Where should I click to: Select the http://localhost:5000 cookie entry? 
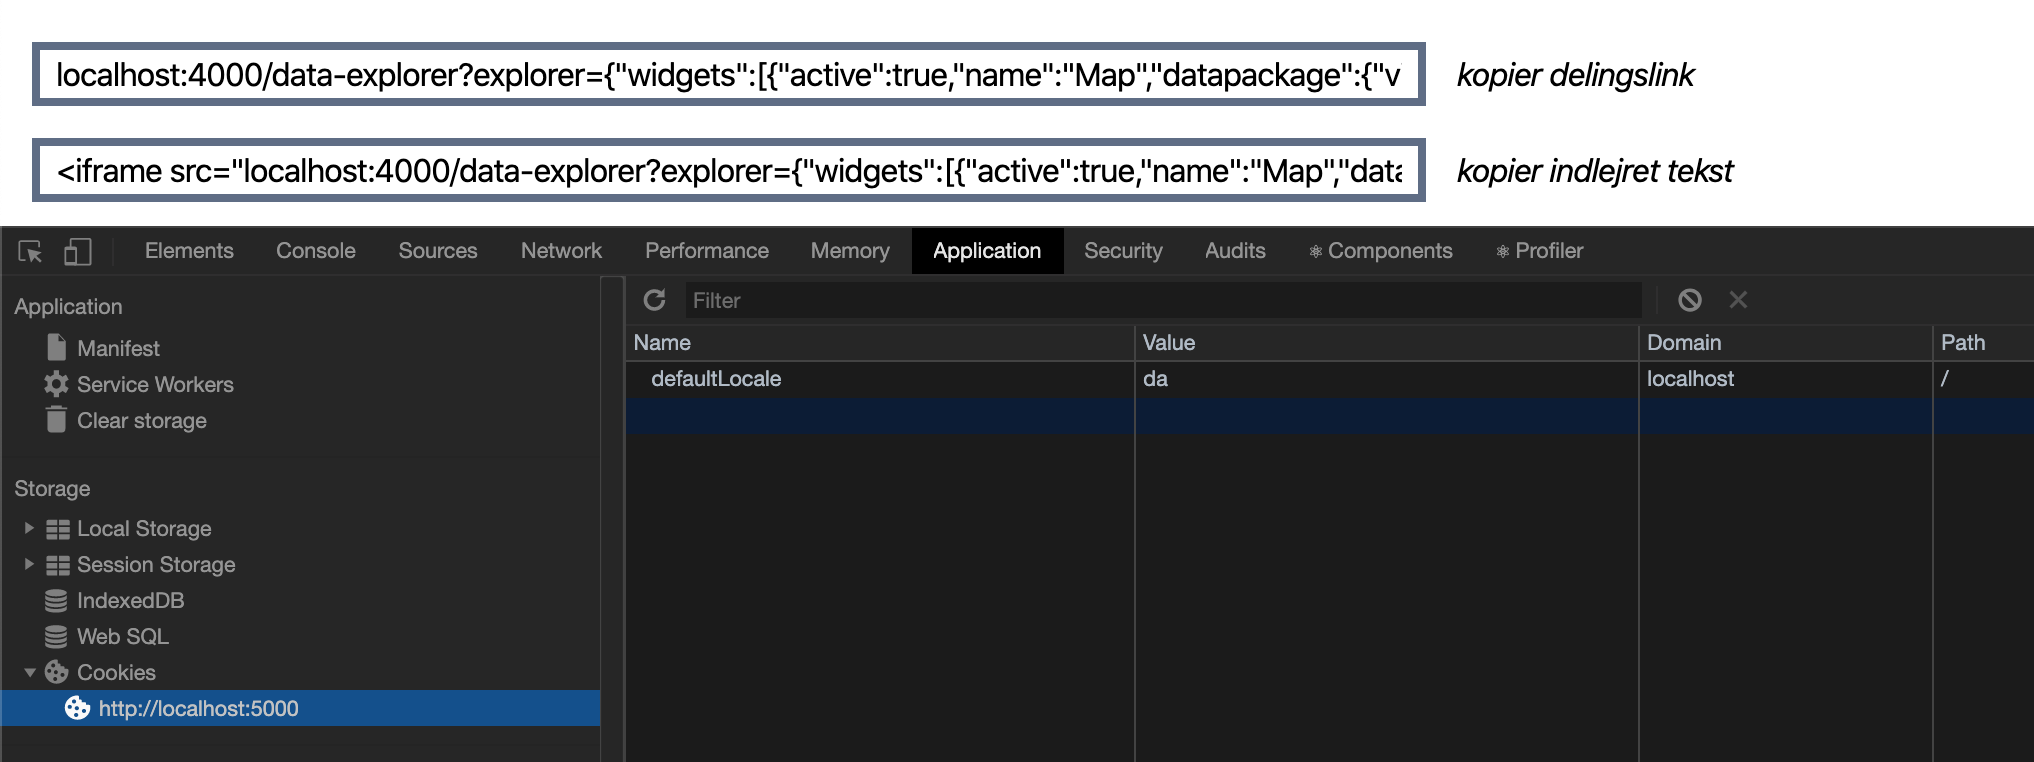click(198, 709)
